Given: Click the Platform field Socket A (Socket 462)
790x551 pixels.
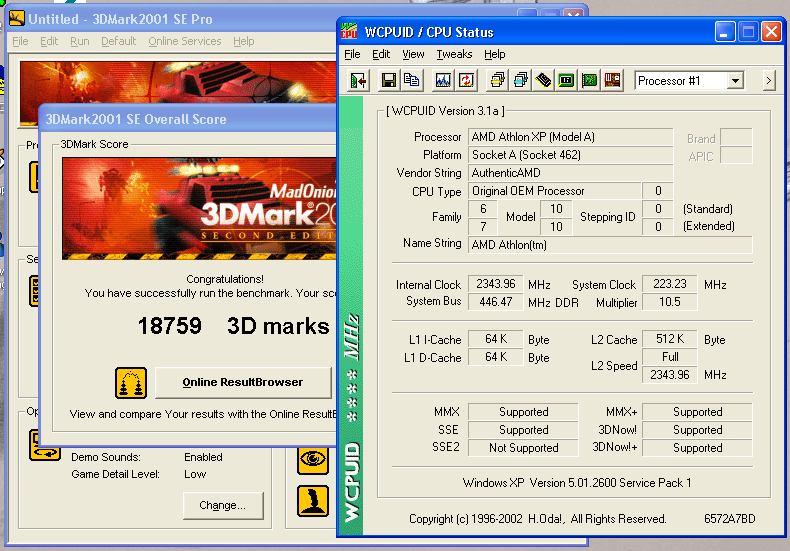Looking at the screenshot, I should [x=570, y=155].
